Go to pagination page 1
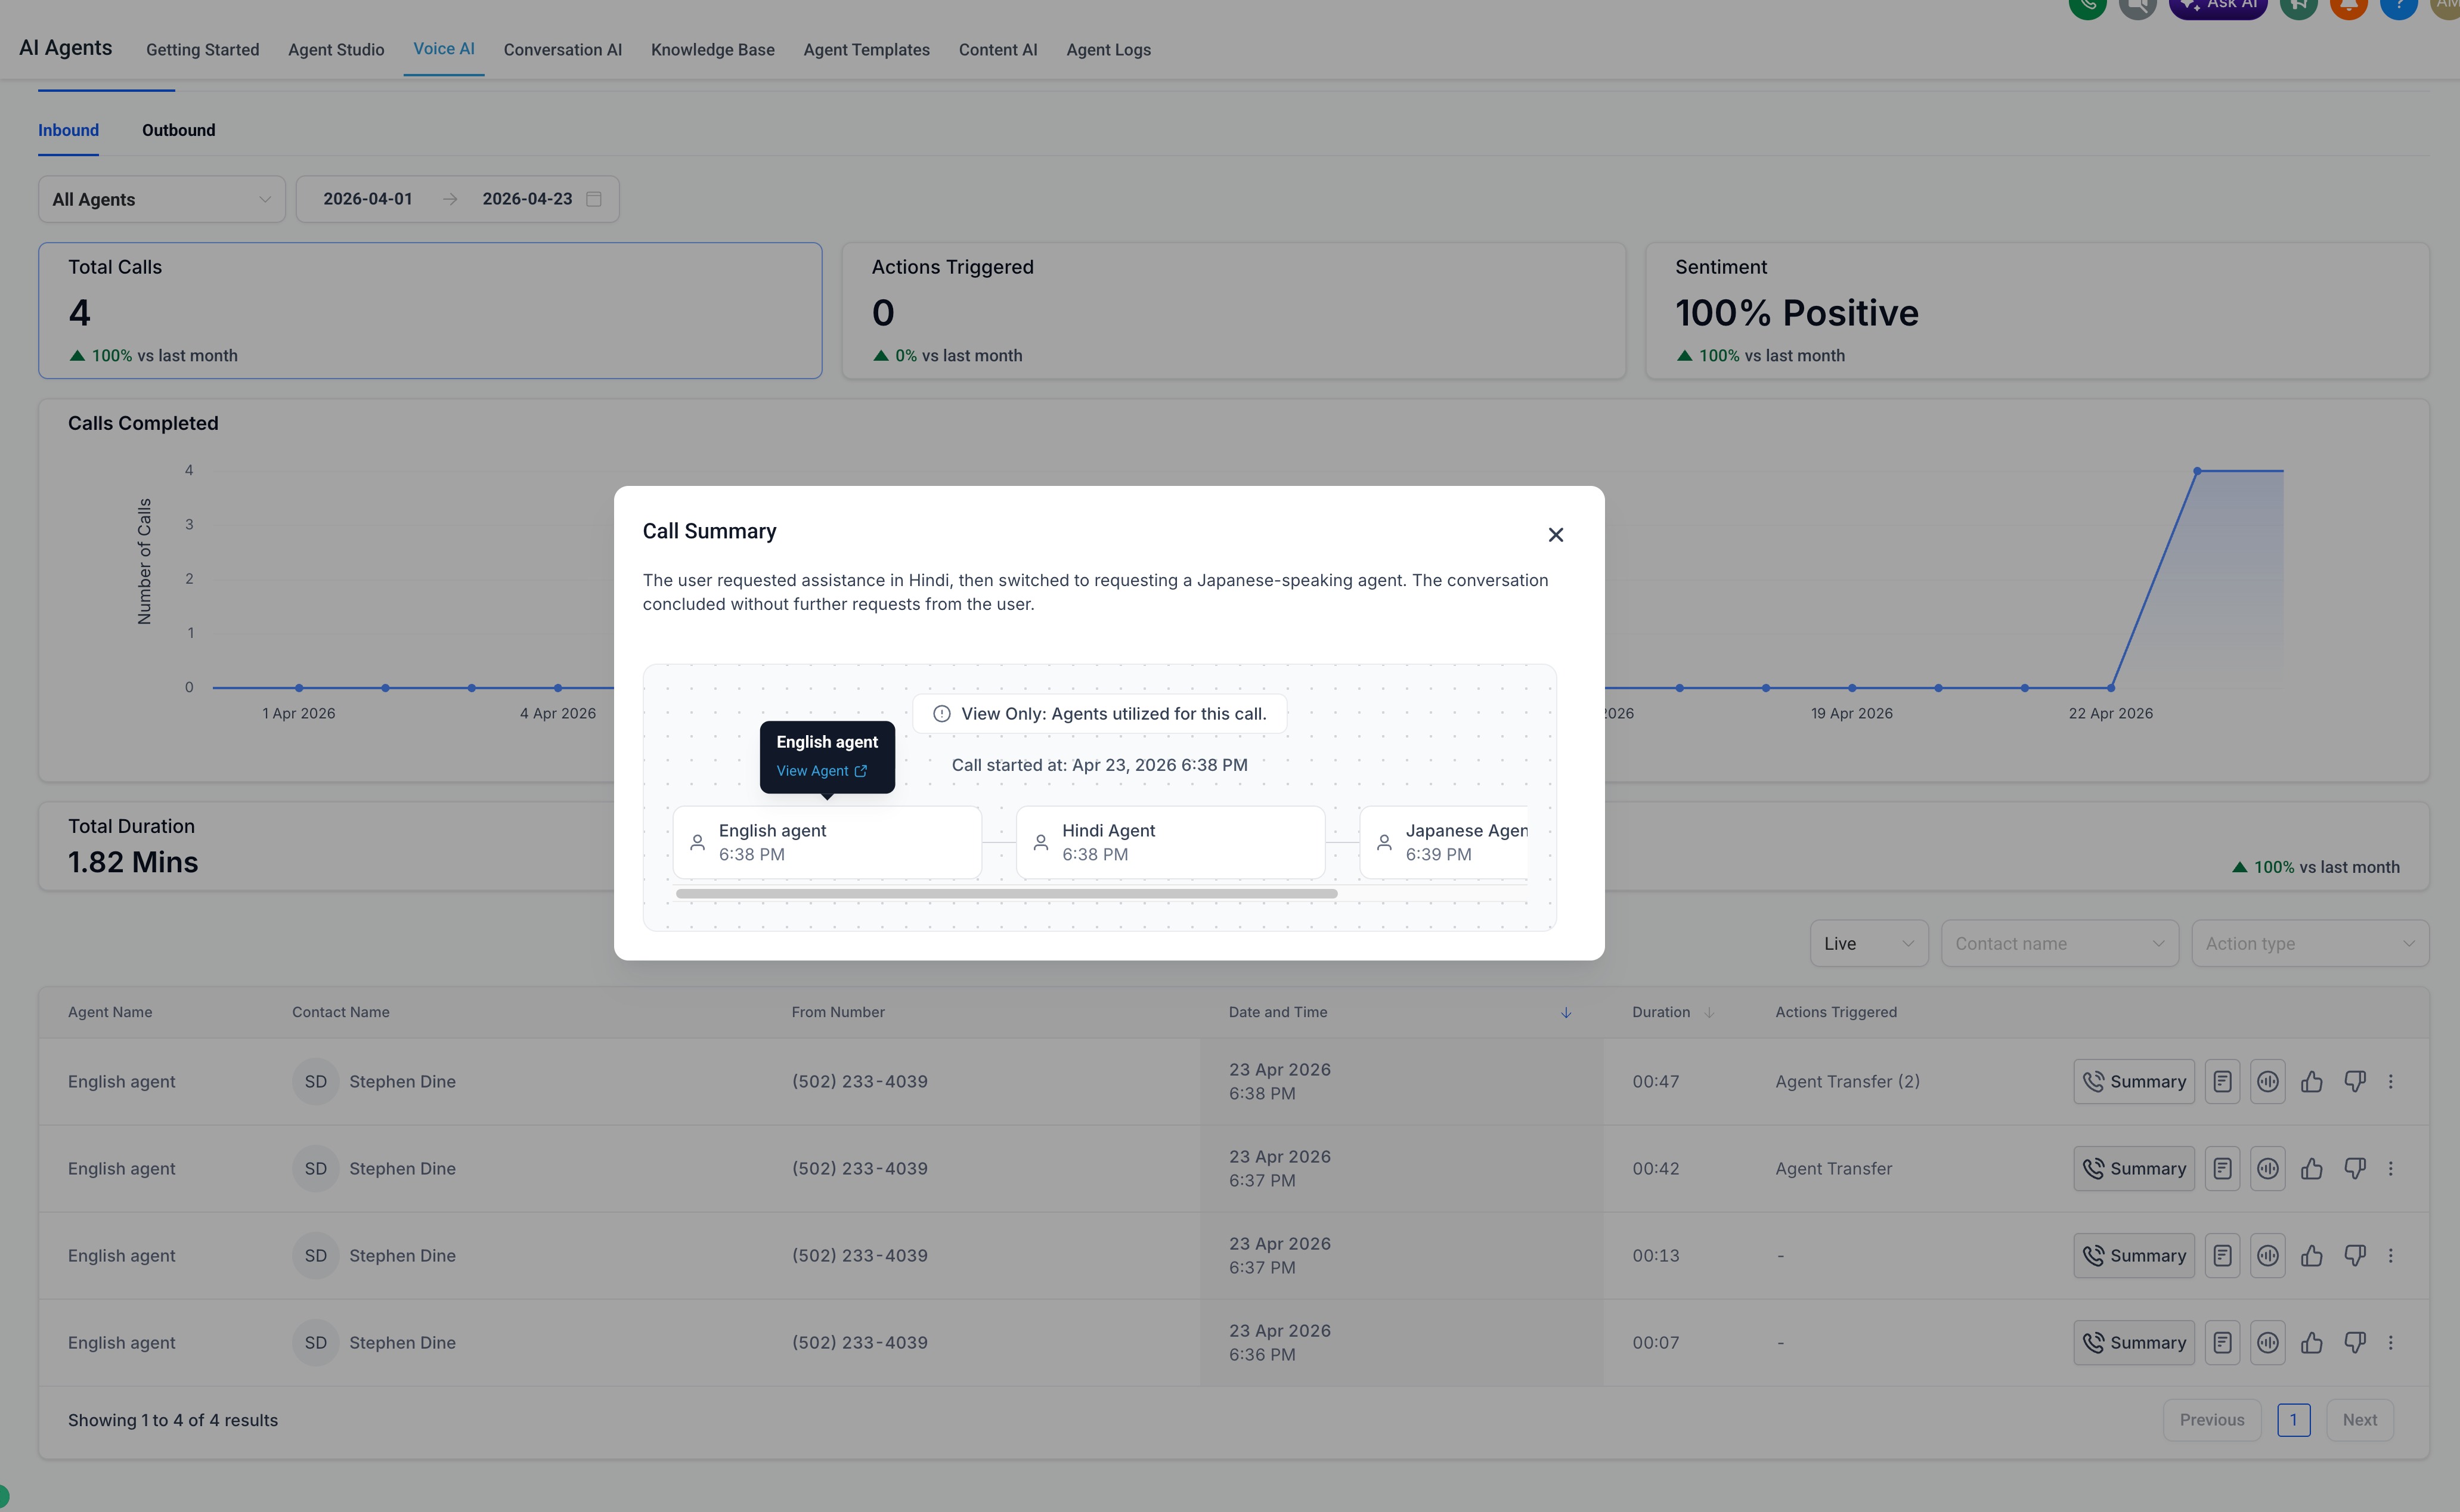The image size is (2460, 1512). tap(2293, 1420)
